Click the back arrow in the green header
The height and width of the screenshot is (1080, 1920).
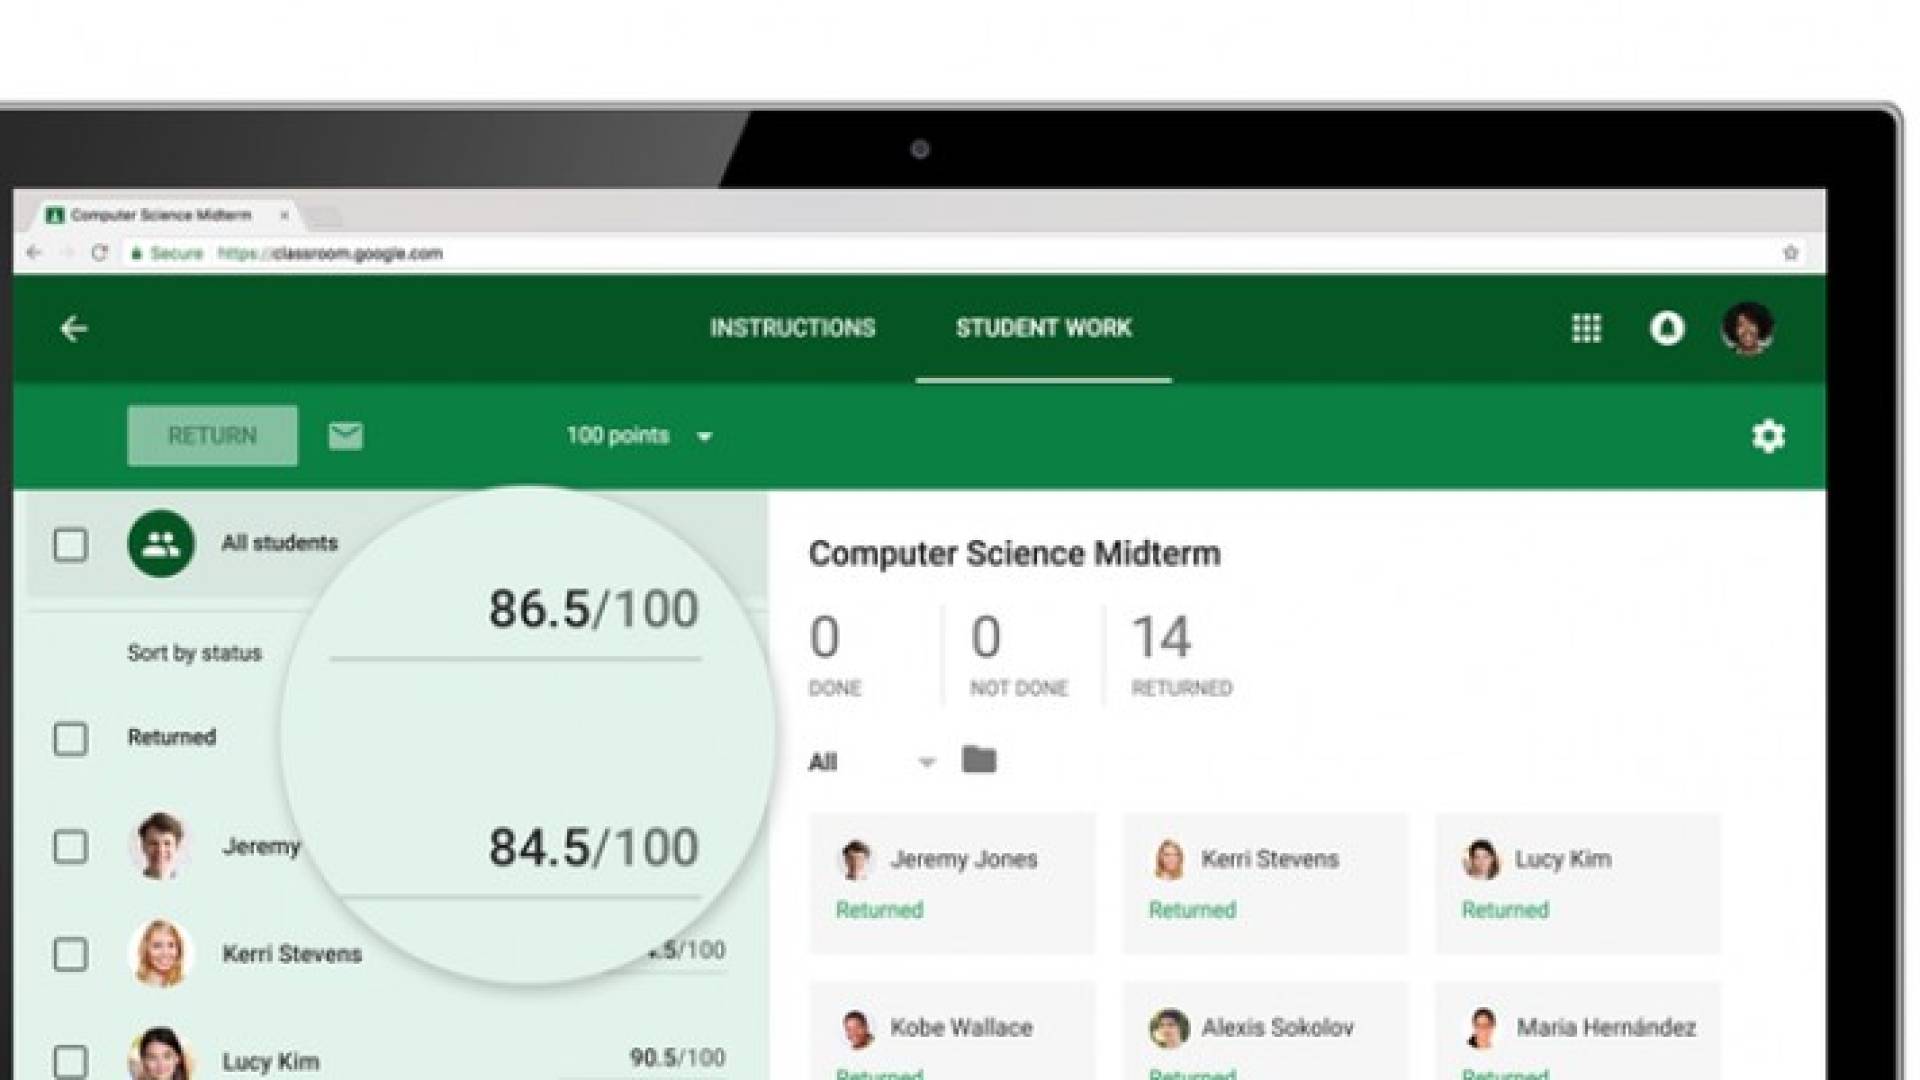coord(73,328)
